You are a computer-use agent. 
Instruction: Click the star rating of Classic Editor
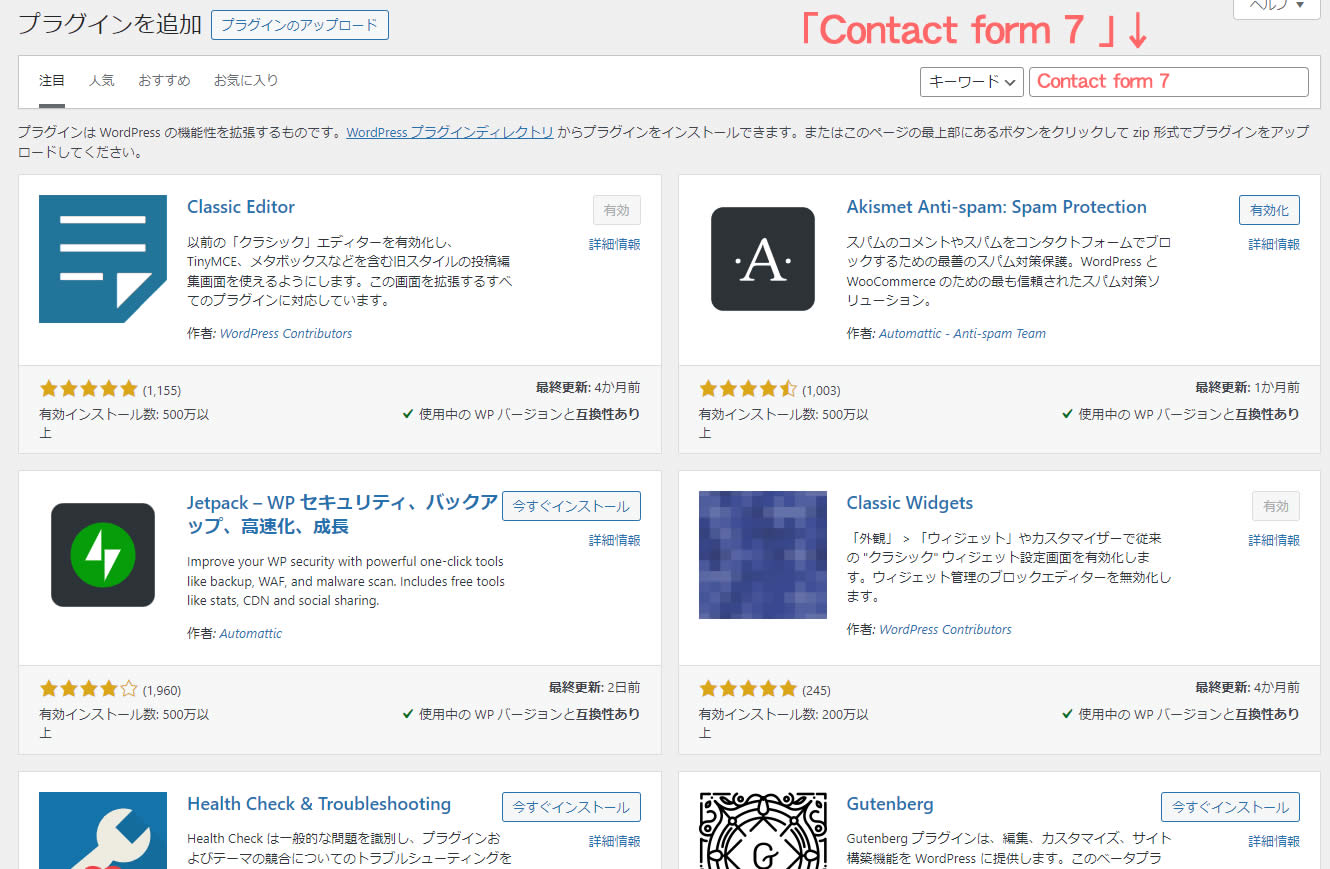(x=88, y=389)
